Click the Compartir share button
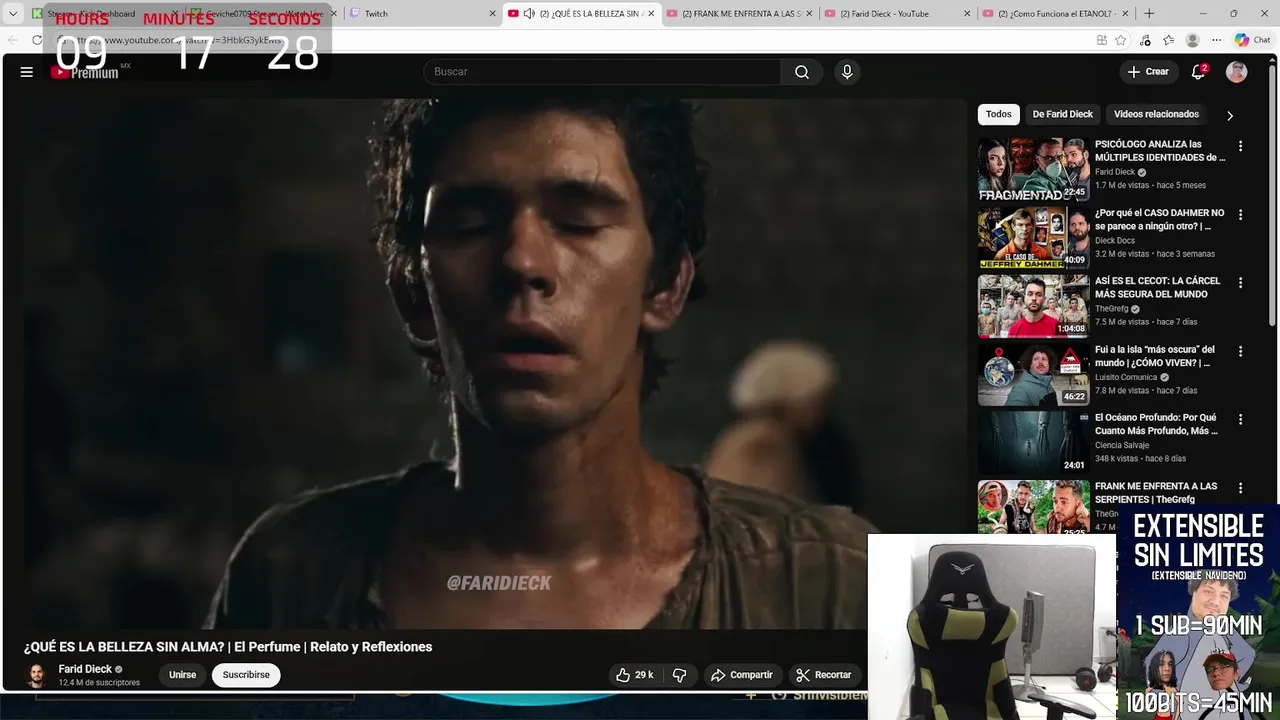Viewport: 1280px width, 720px height. click(742, 675)
